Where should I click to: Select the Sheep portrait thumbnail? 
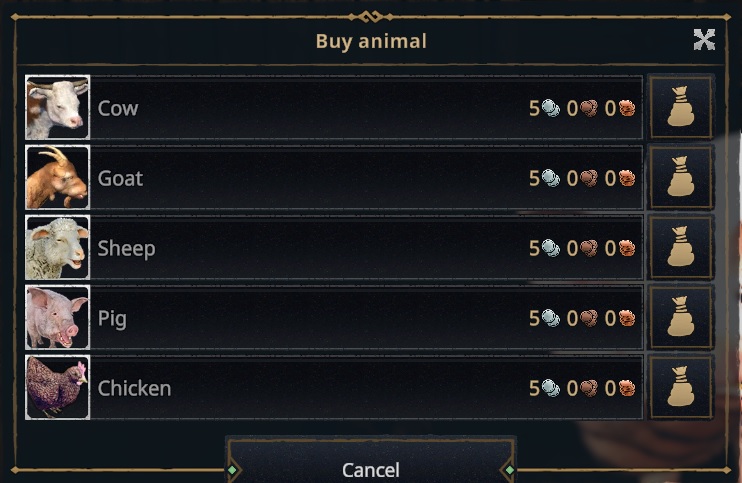[57, 247]
